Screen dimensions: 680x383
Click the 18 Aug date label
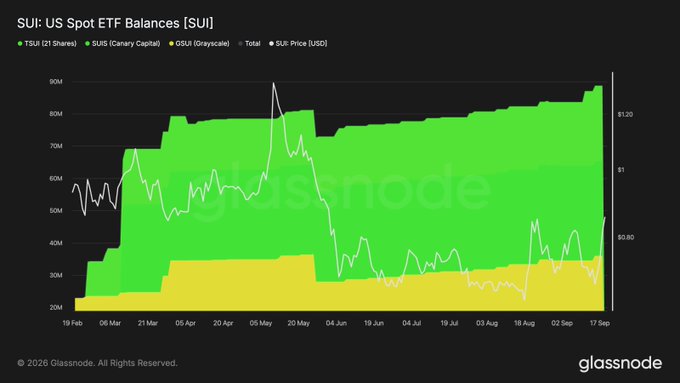(x=524, y=323)
